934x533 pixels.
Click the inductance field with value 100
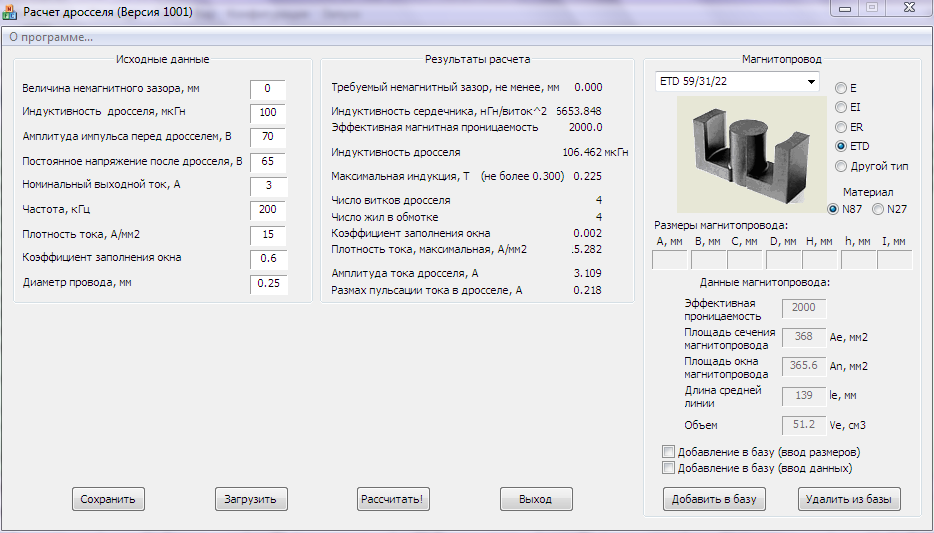[268, 113]
